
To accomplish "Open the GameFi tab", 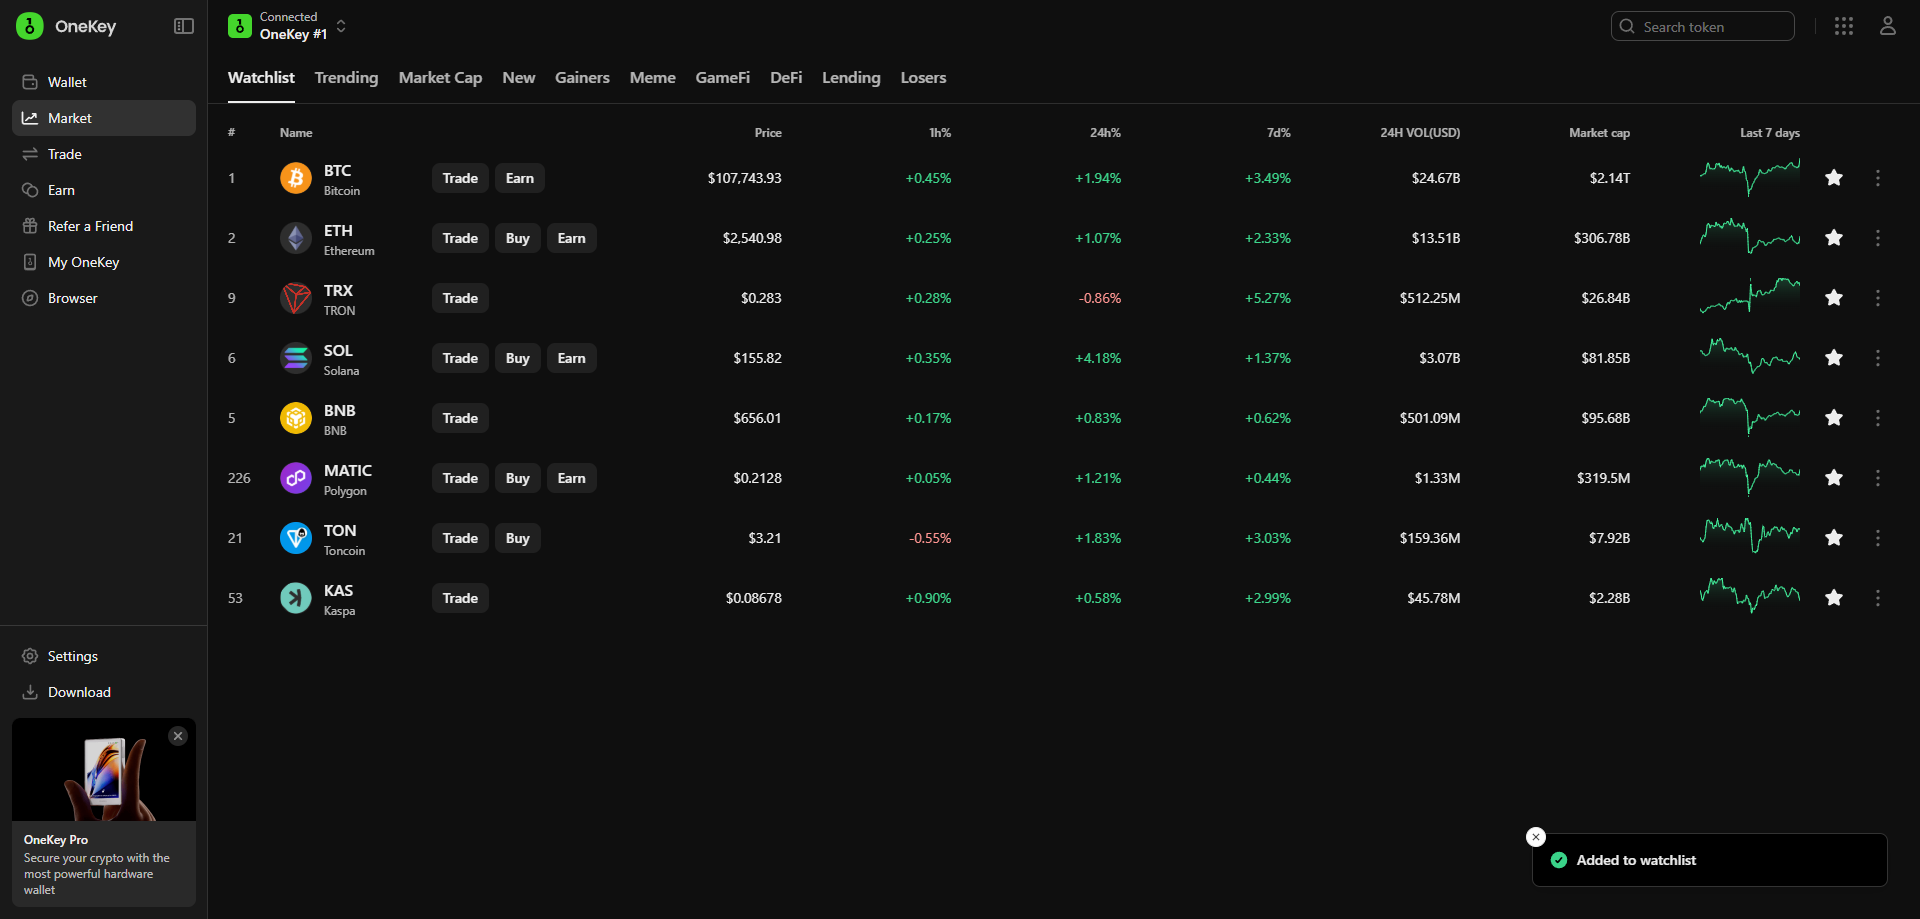I will pos(722,78).
